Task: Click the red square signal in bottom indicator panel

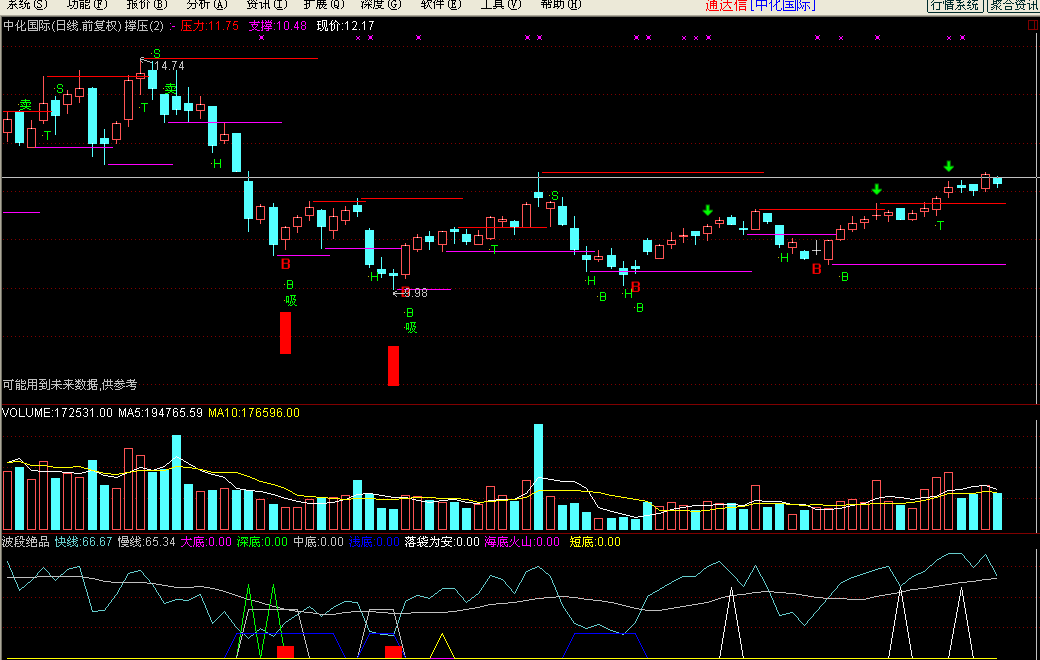Action: pos(285,652)
